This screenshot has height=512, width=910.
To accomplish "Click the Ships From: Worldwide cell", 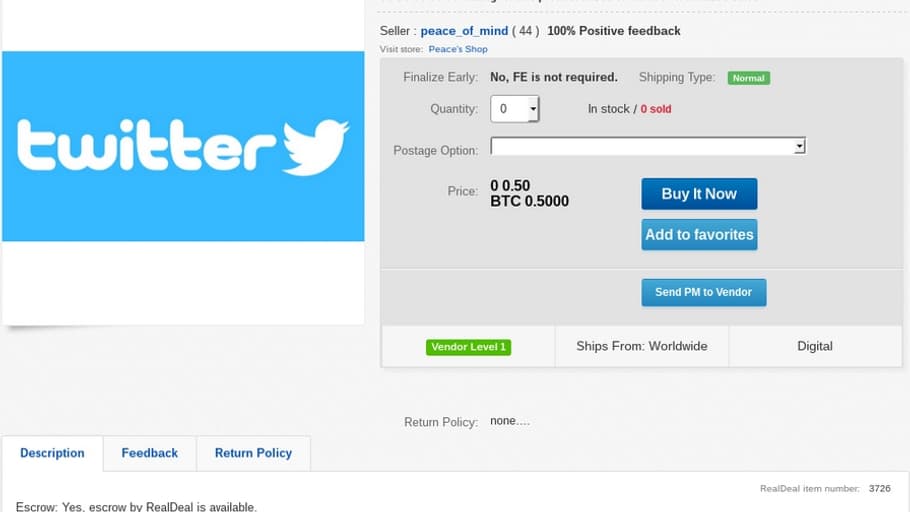I will point(642,347).
